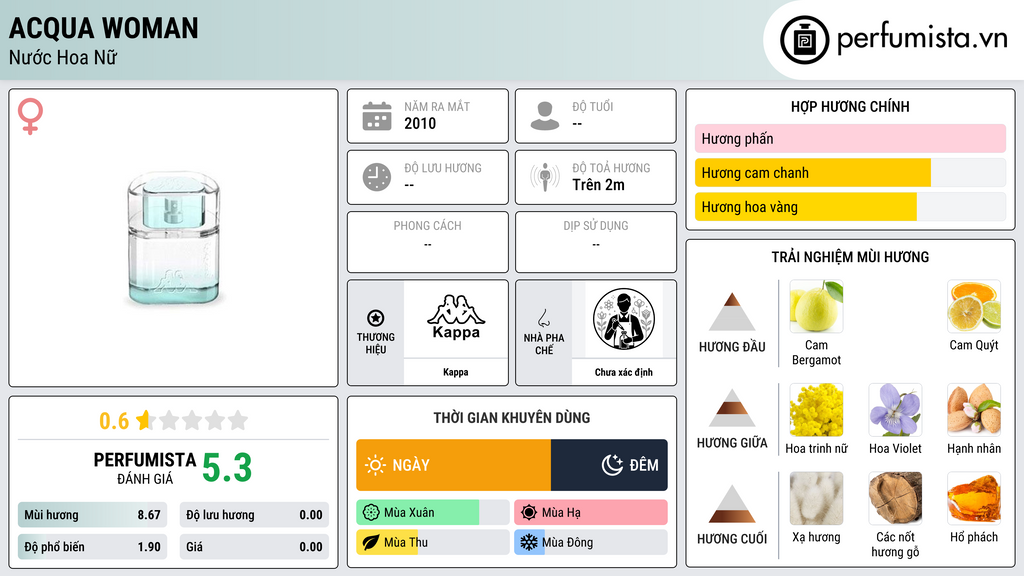Open the Hạnh nhân note image
The height and width of the screenshot is (576, 1024).
974,410
